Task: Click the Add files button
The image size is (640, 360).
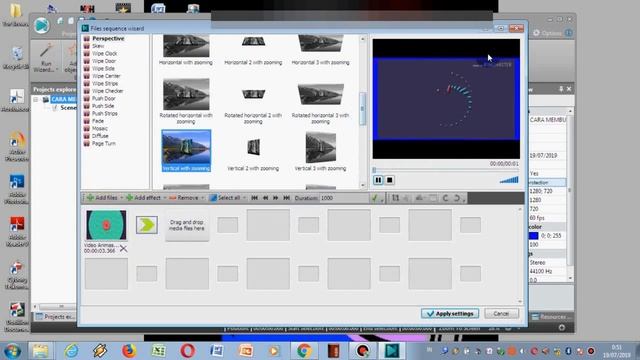Action: point(102,198)
